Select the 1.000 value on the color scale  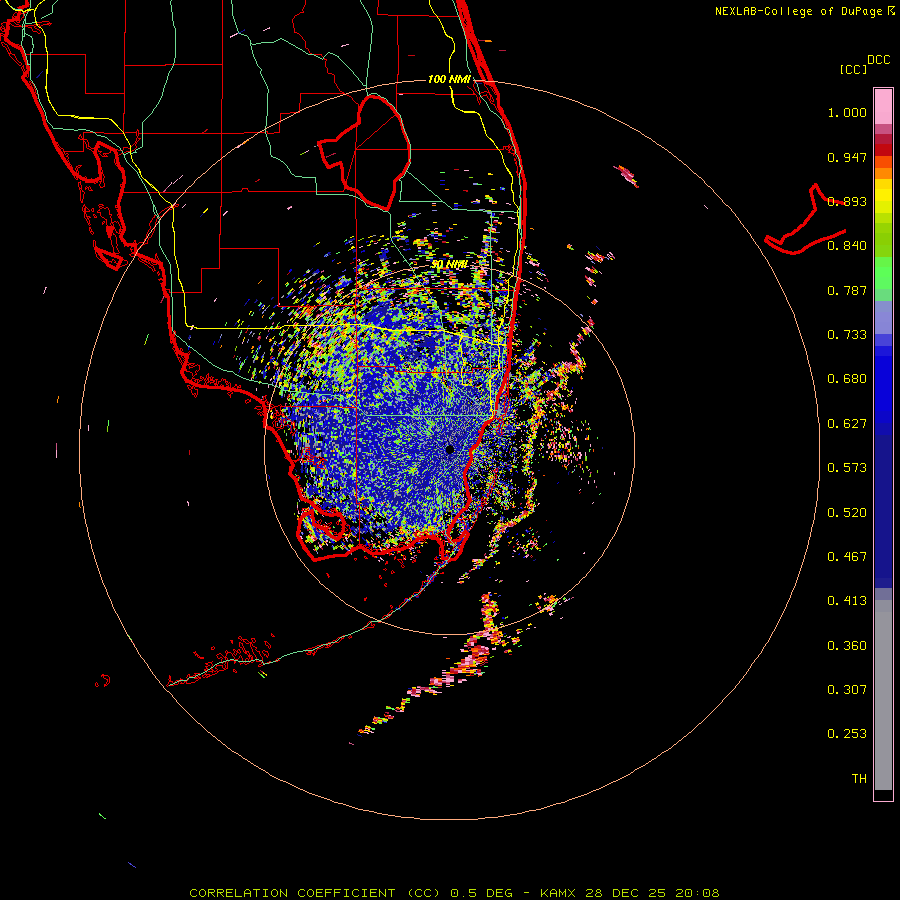tap(847, 112)
